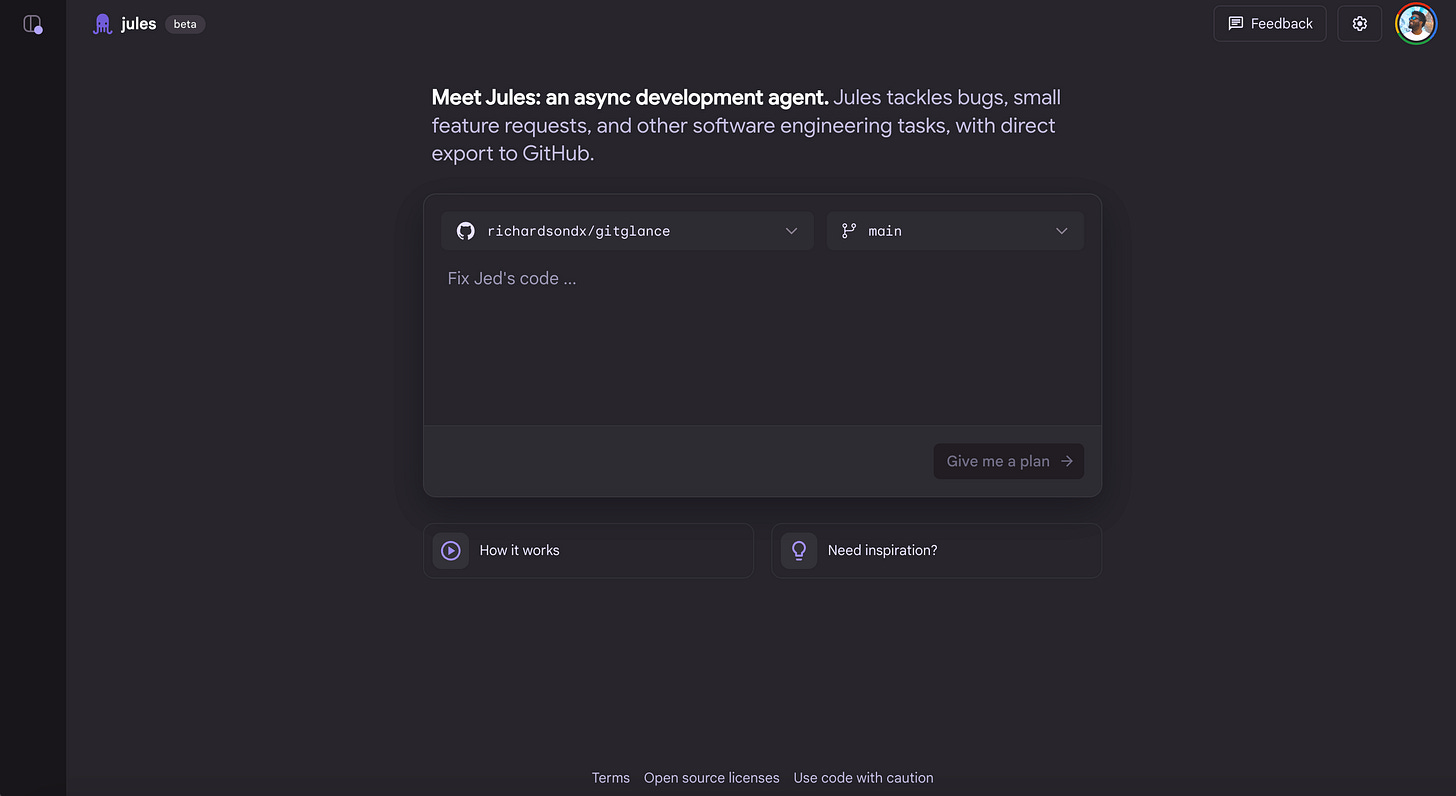Toggle the sidebar panel icon
This screenshot has height=796, width=1456.
[33, 24]
